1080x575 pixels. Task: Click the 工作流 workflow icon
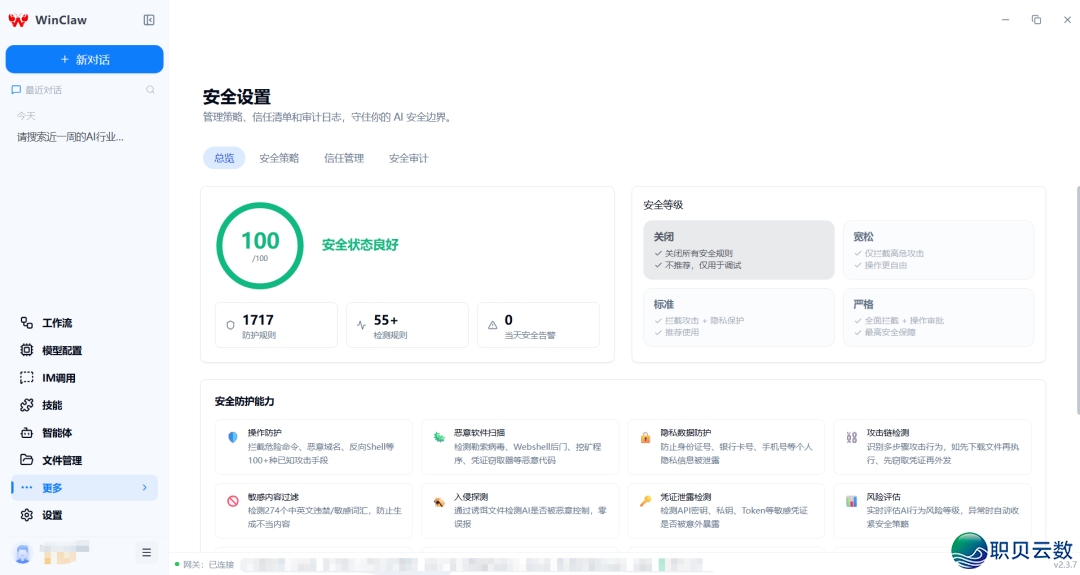27,322
